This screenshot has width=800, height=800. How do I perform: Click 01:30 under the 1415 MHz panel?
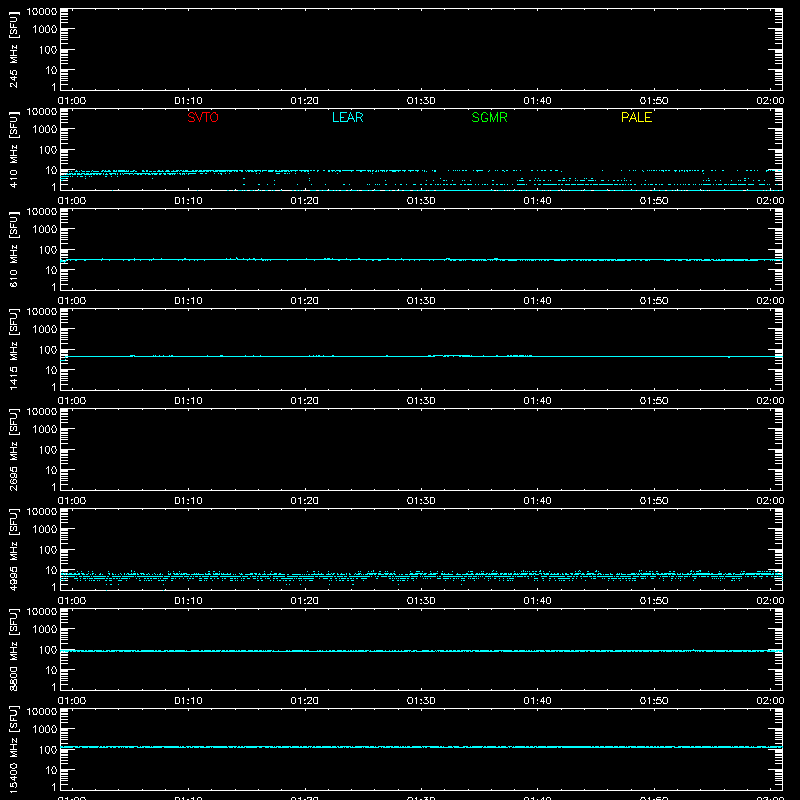tap(421, 401)
